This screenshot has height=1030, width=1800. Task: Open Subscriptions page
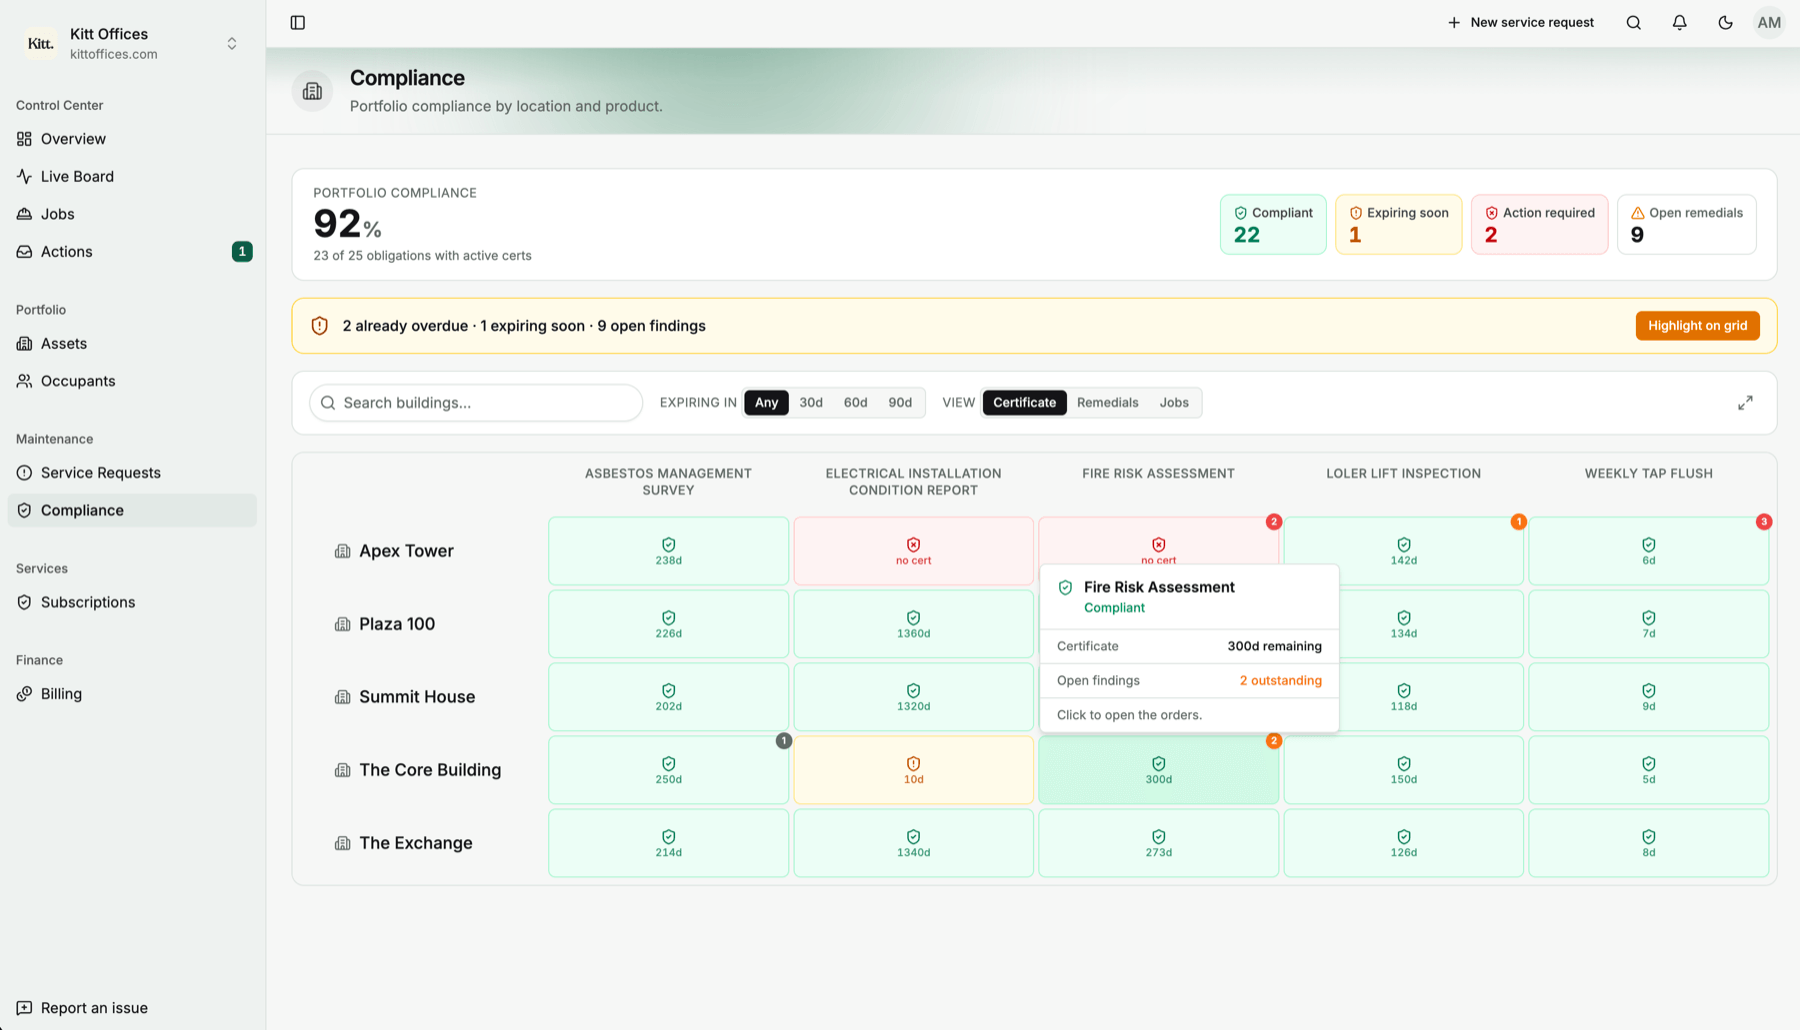(132, 602)
